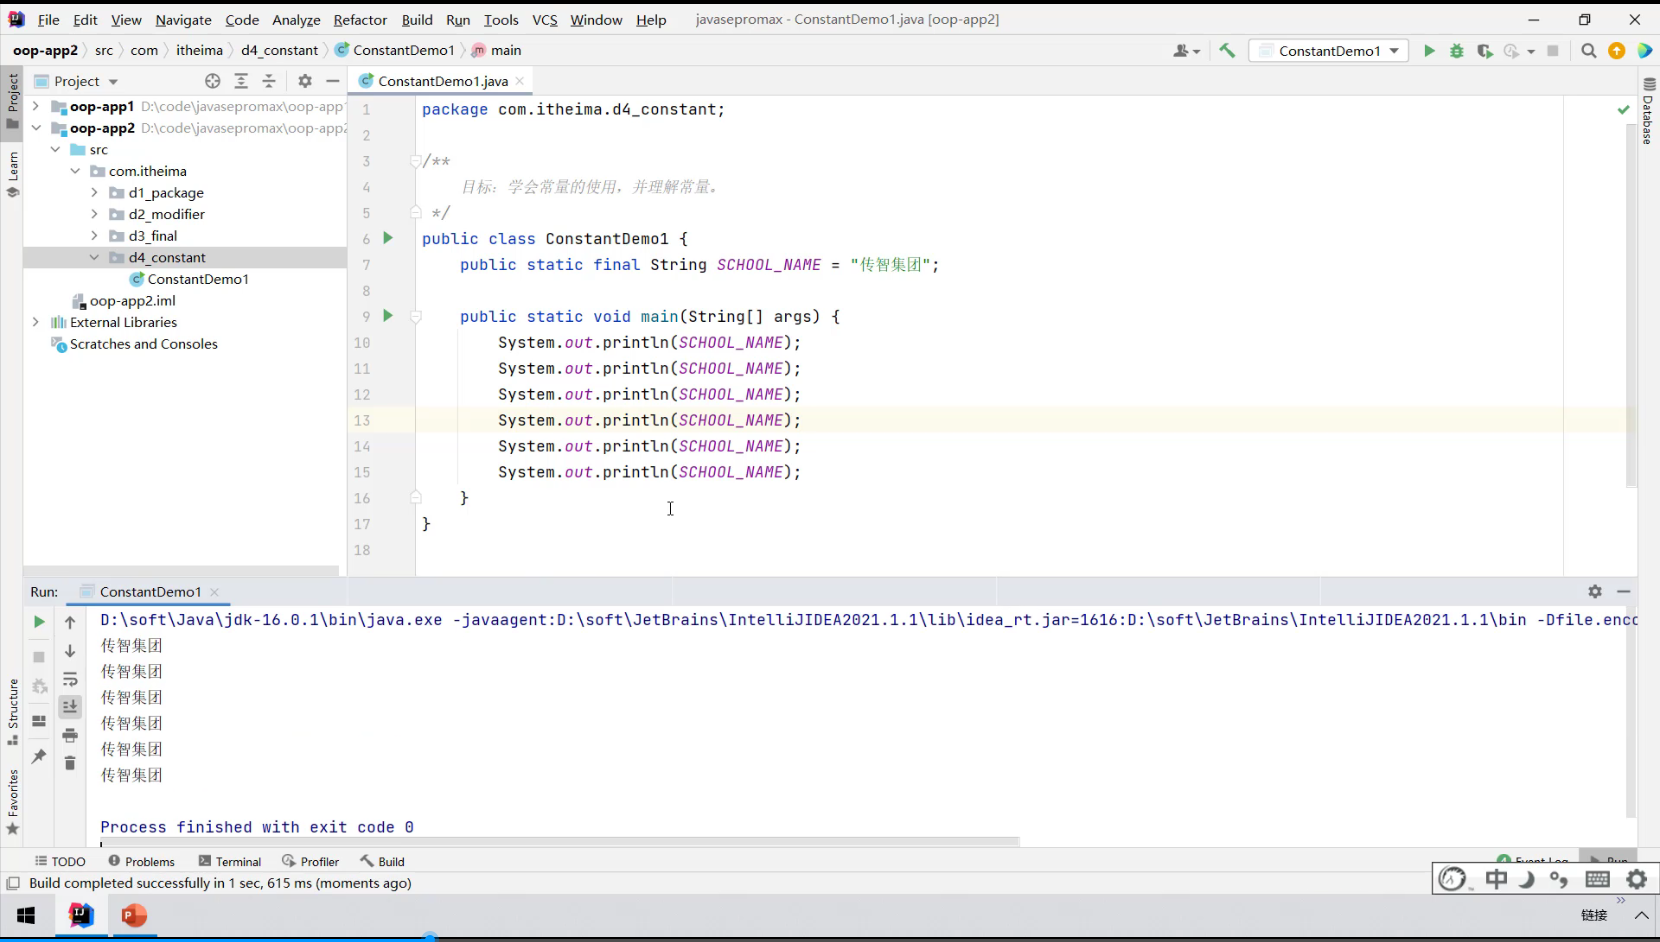Toggle the Structure side tool window

tap(12, 712)
